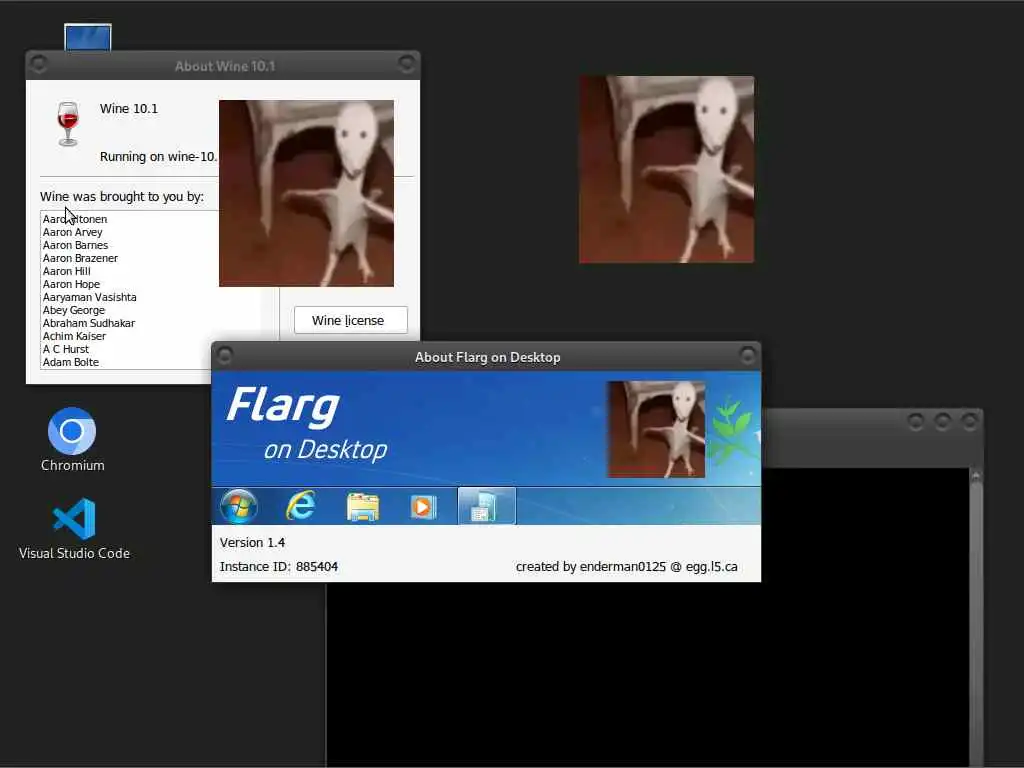Click the About Wine 10.1 title bar text
The height and width of the screenshot is (768, 1024).
pos(225,66)
